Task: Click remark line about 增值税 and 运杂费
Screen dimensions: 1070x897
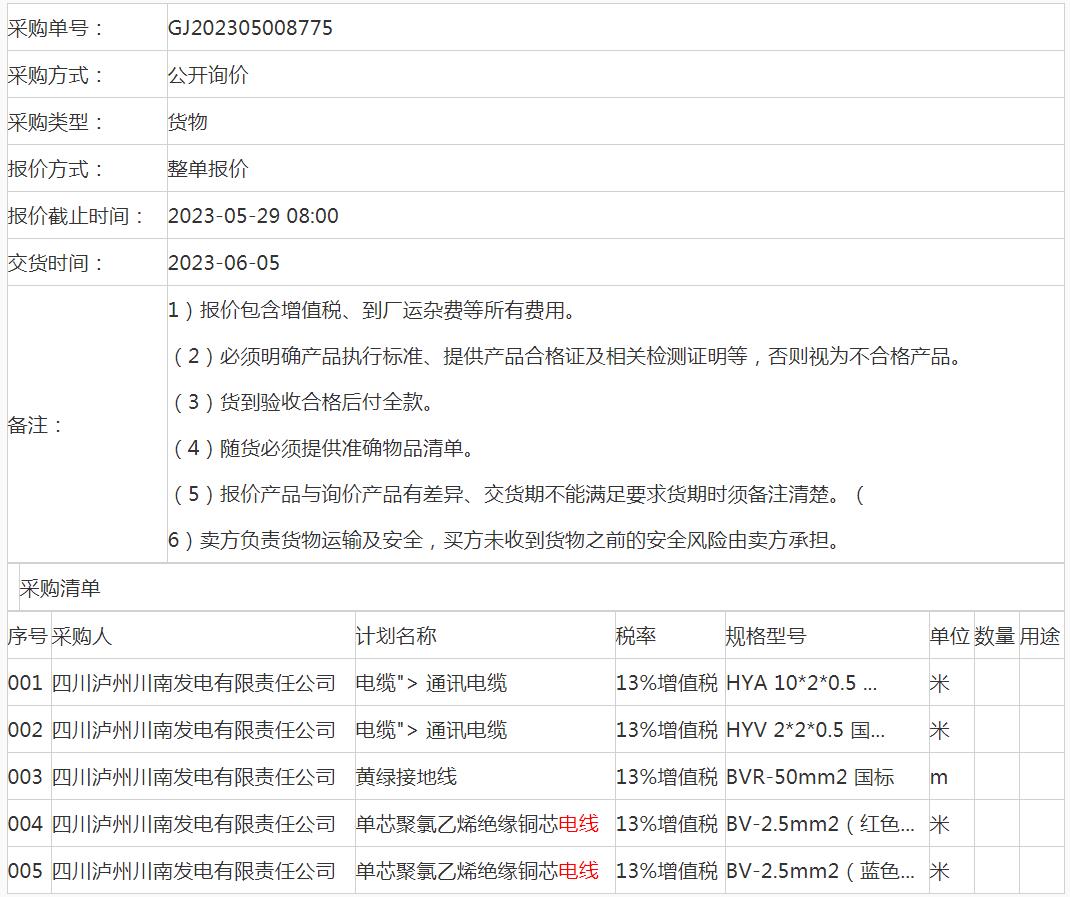Action: pyautogui.click(x=373, y=311)
